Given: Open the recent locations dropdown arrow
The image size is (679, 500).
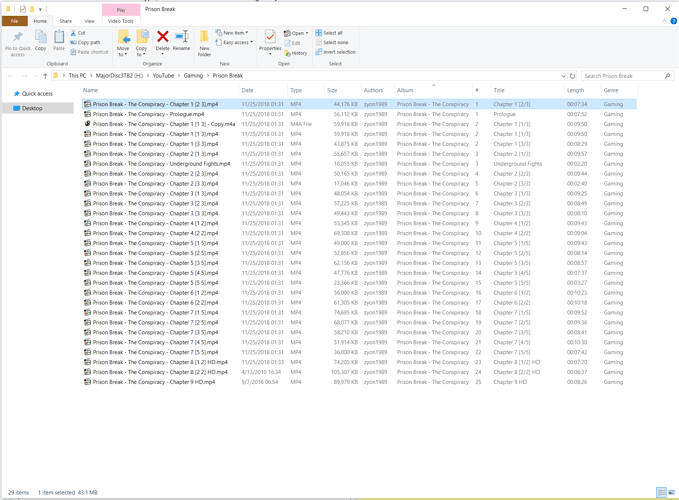Looking at the screenshot, I should point(36,76).
